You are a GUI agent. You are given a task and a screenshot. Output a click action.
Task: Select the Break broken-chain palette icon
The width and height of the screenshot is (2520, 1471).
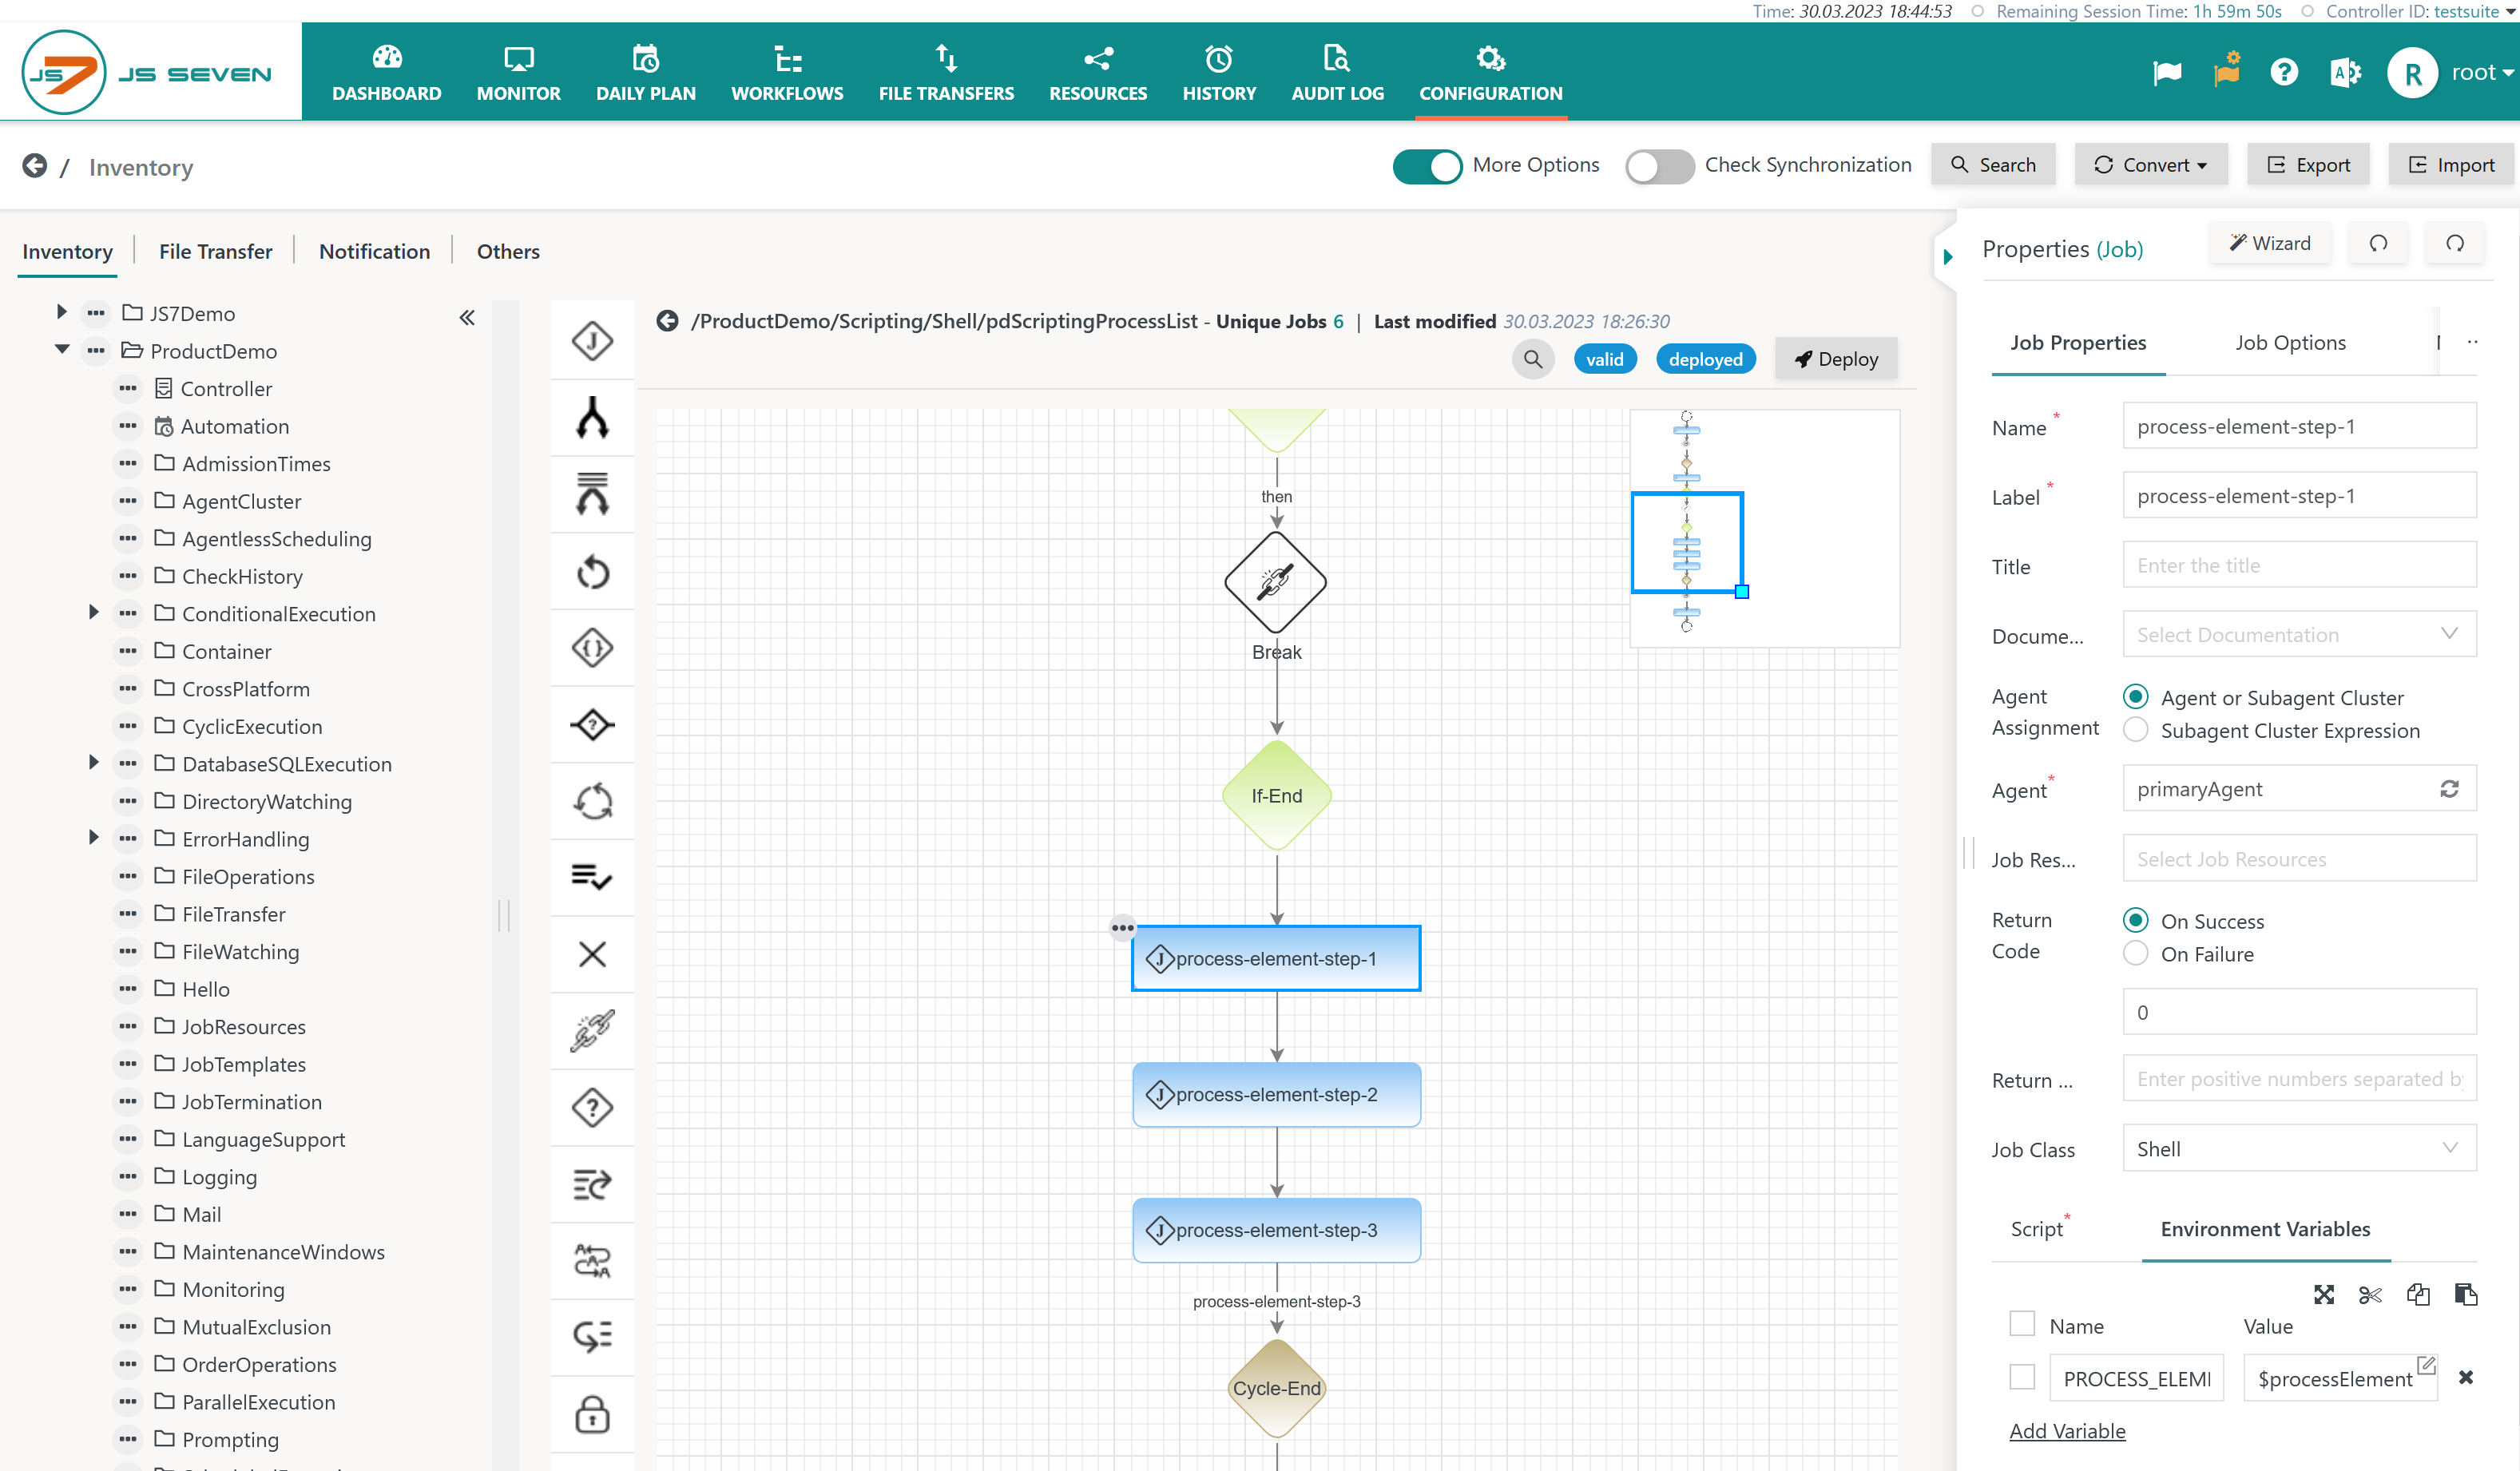click(592, 1031)
